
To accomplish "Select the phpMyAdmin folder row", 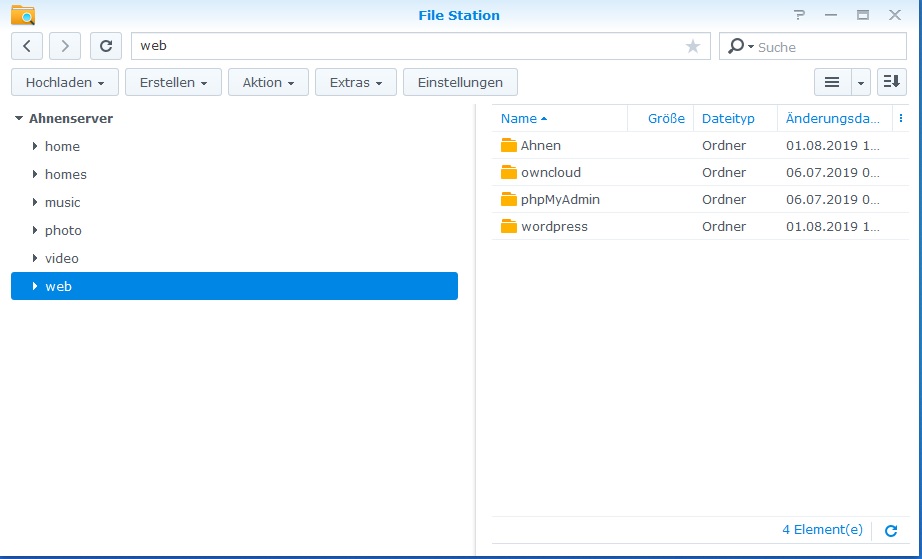I will (560, 199).
